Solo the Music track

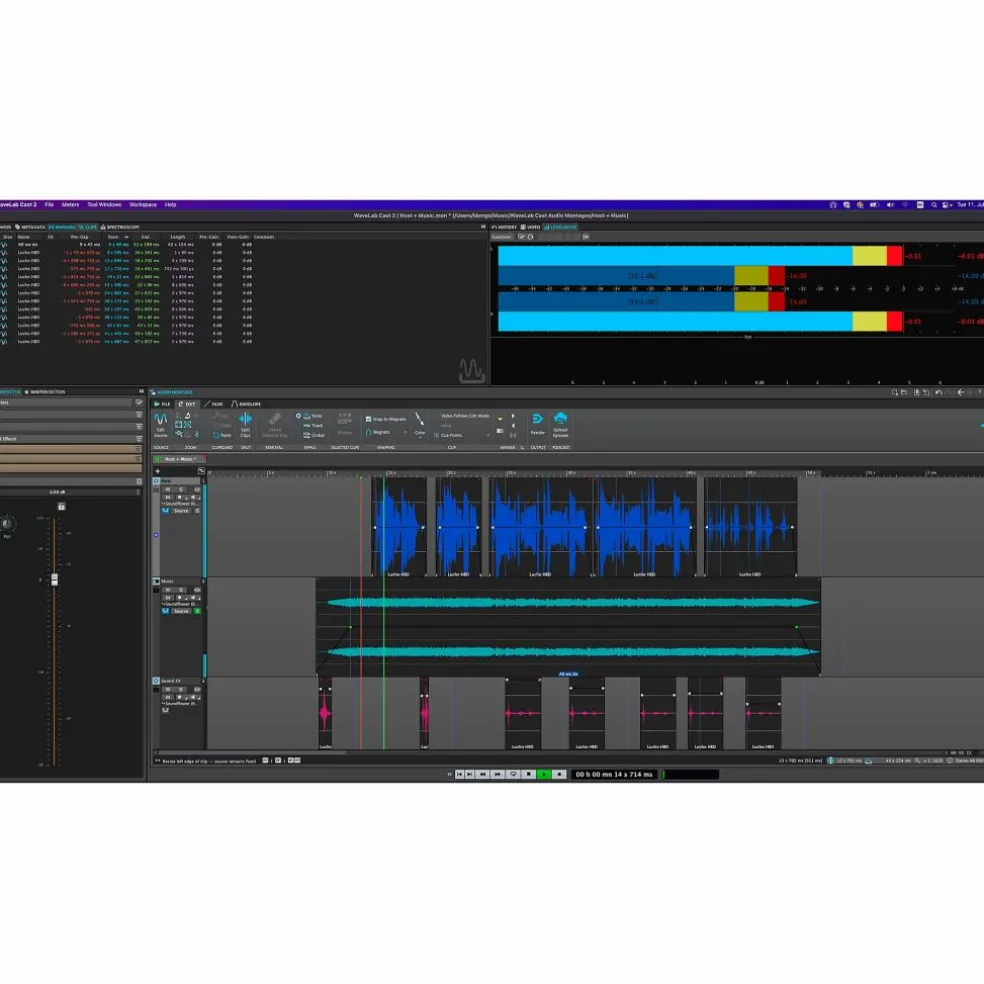point(181,589)
